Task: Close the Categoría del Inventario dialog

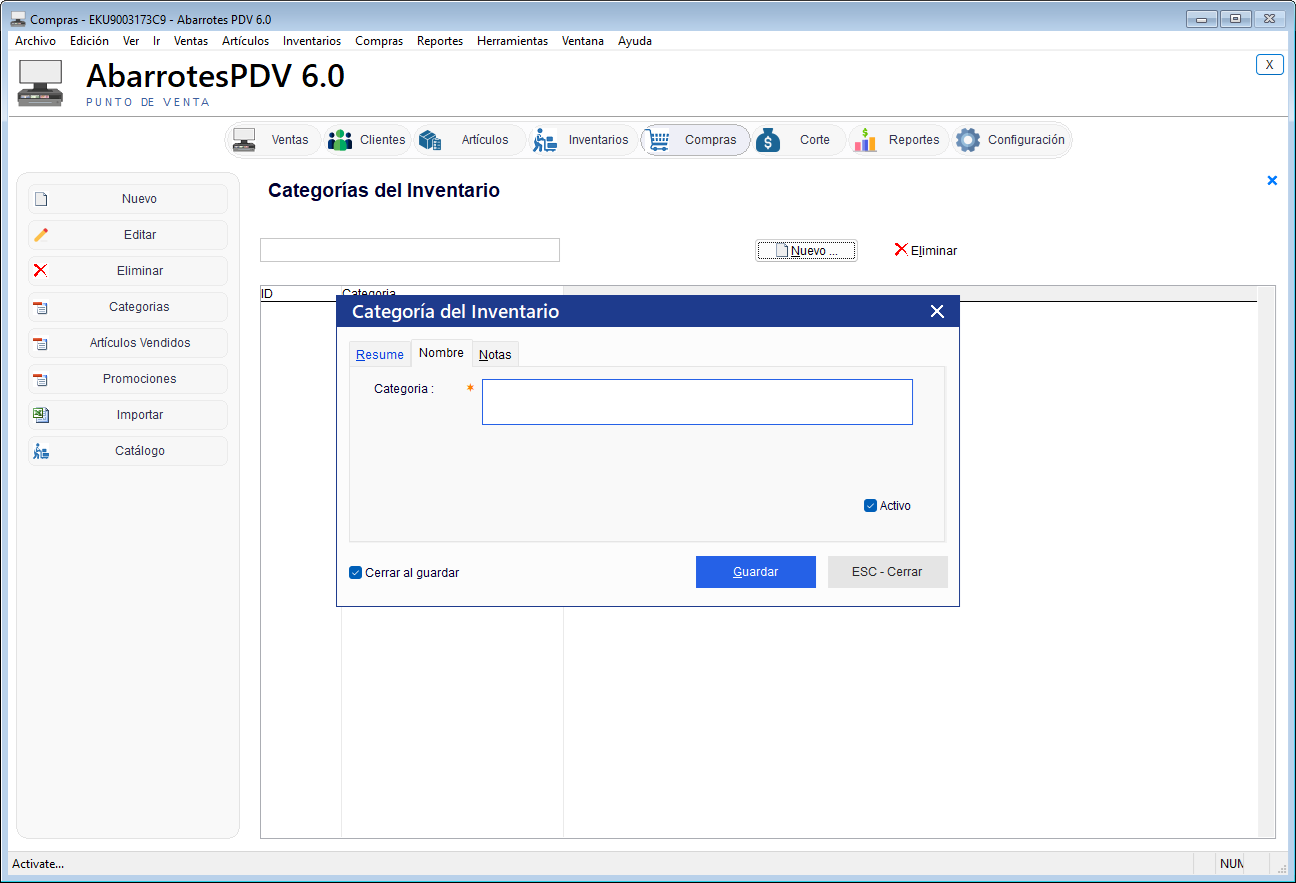Action: click(x=937, y=312)
